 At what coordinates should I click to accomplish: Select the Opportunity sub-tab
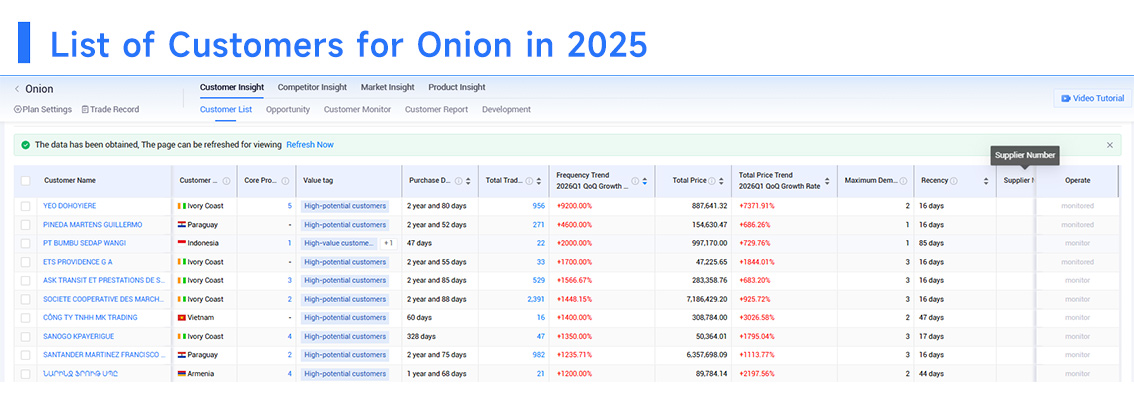pyautogui.click(x=288, y=109)
